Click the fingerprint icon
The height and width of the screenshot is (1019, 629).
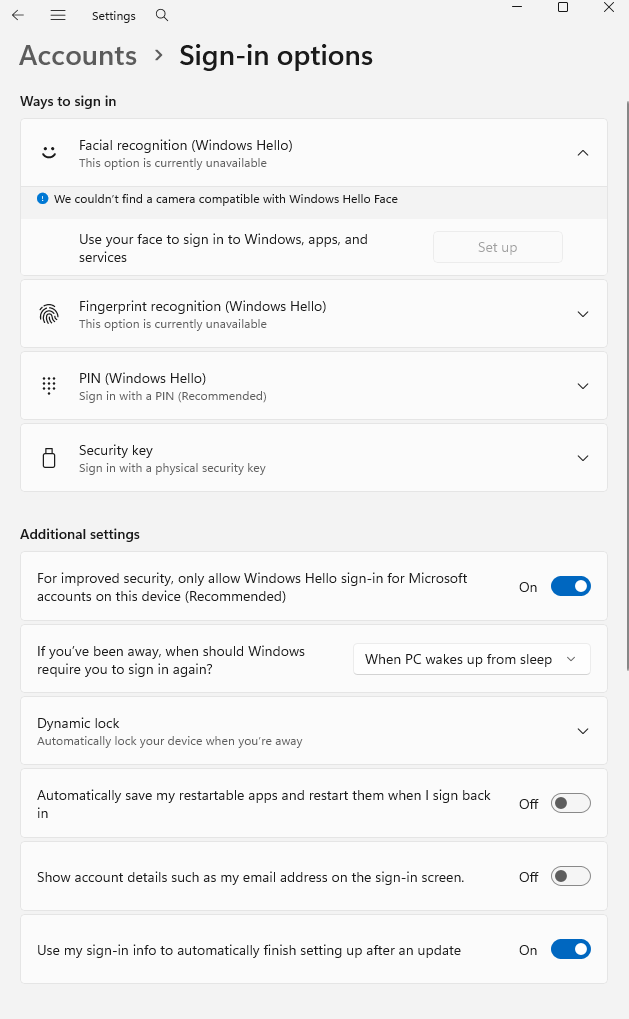point(49,314)
